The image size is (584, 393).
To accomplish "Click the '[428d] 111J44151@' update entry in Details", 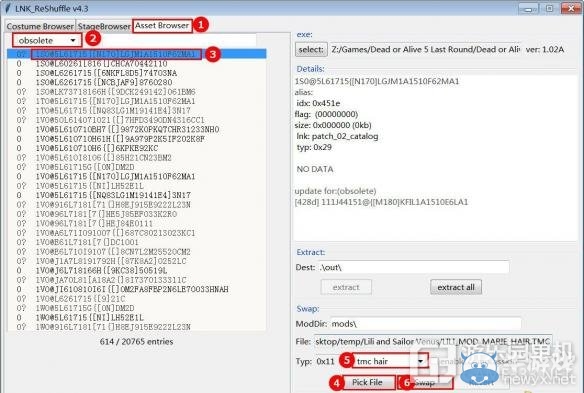I will coord(381,202).
